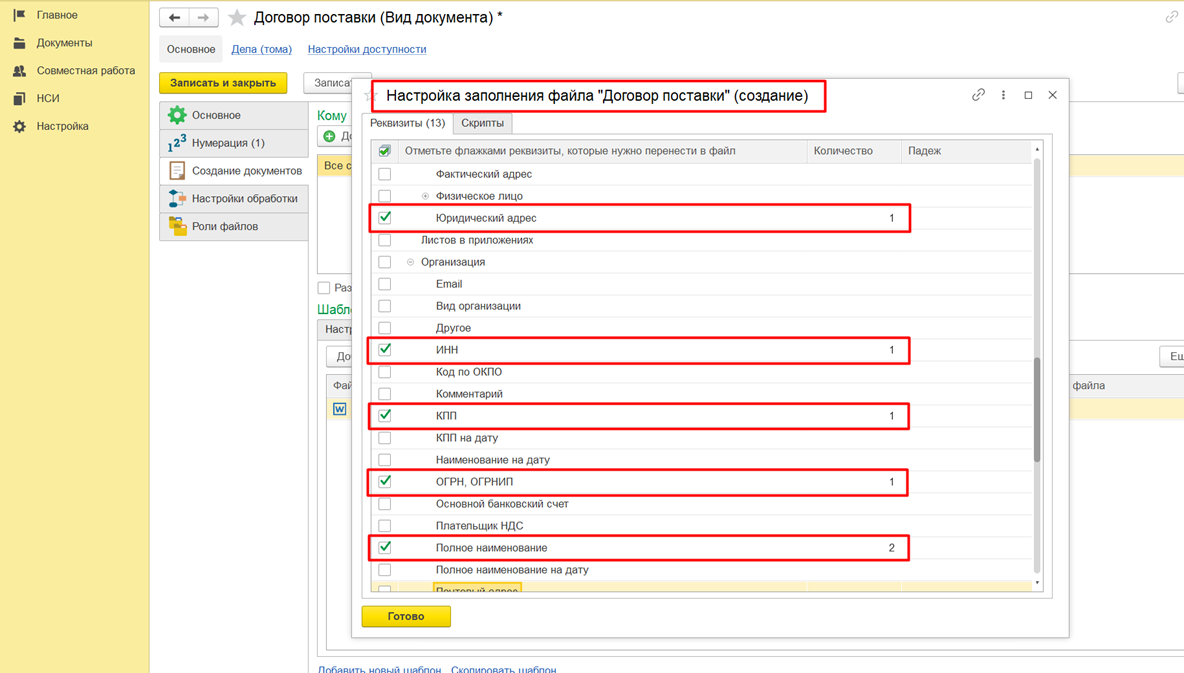Open Совместная работа people icon
Image resolution: width=1184 pixels, height=673 pixels.
(x=20, y=71)
